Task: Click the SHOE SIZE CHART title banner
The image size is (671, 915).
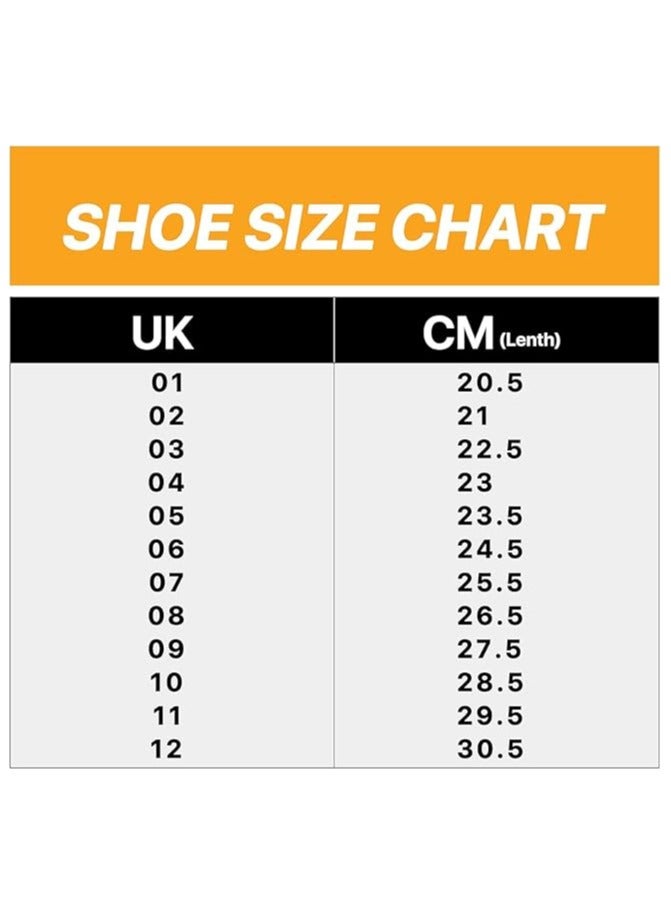Action: coord(334,226)
